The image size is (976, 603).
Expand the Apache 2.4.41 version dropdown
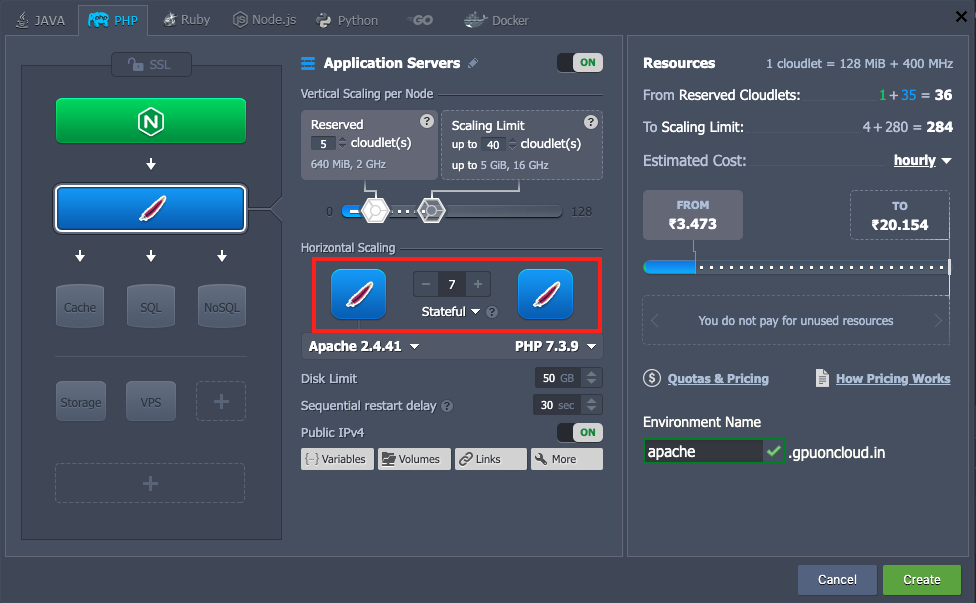pos(364,347)
